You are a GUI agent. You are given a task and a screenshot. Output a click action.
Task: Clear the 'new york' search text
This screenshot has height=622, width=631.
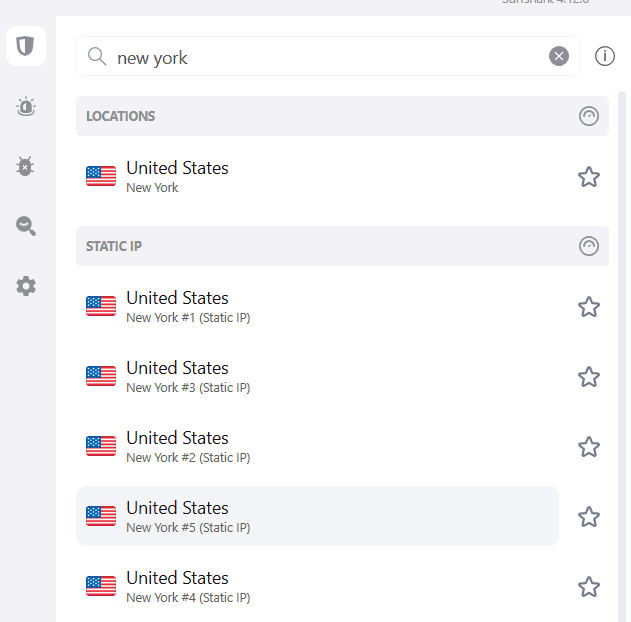(x=559, y=56)
